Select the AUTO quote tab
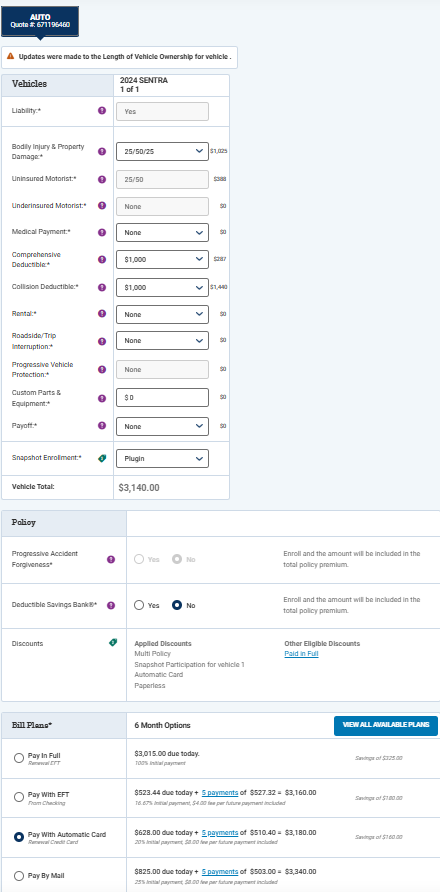 click(x=40, y=22)
